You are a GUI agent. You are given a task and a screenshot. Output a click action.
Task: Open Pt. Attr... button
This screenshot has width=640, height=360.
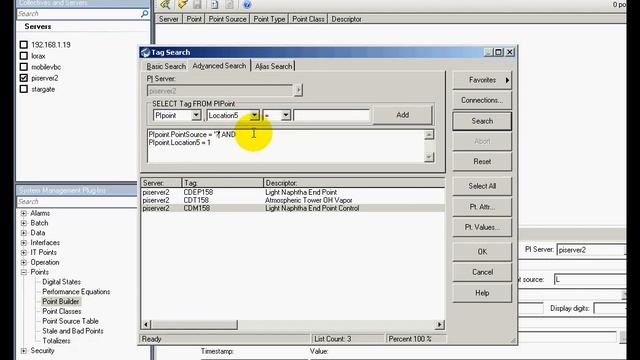[x=482, y=207]
